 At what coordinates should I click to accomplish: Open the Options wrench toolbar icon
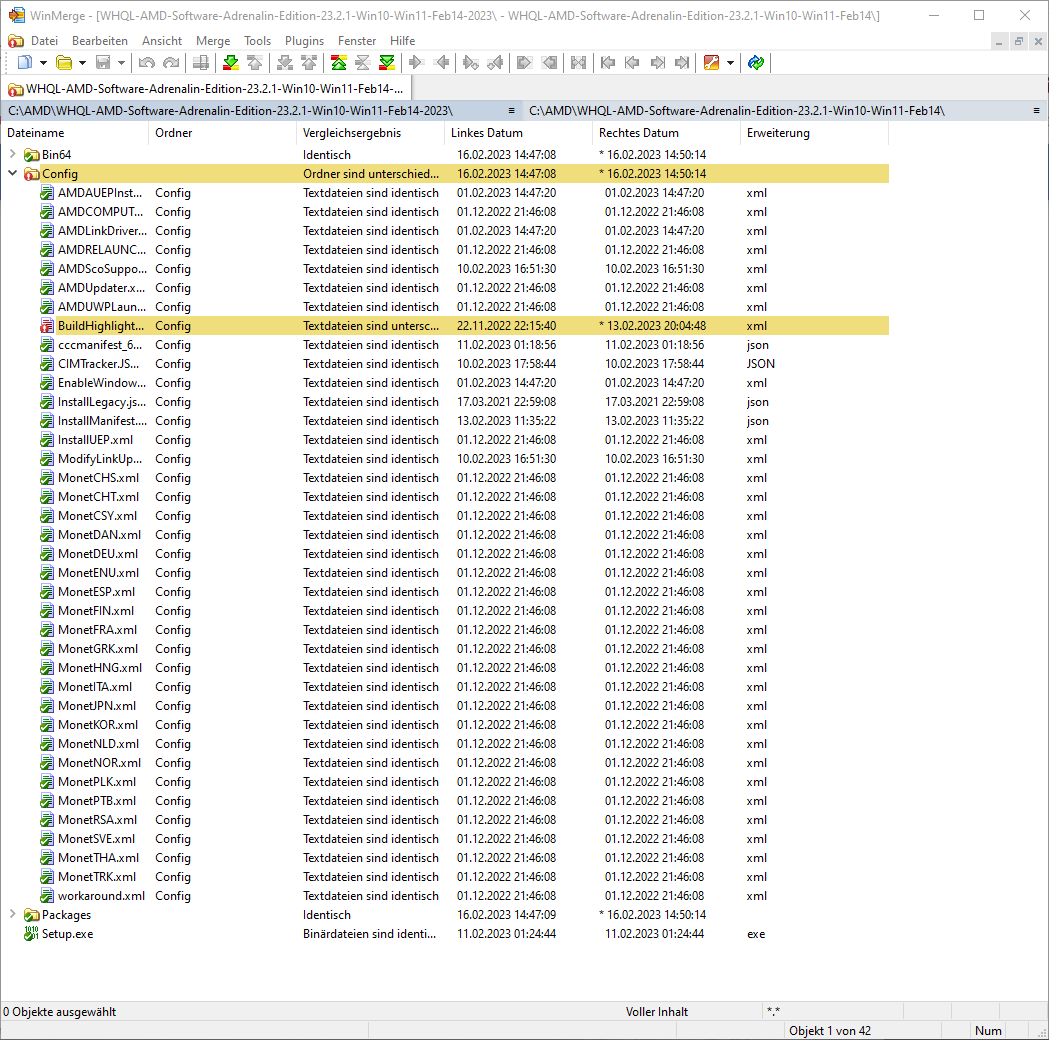(x=712, y=63)
